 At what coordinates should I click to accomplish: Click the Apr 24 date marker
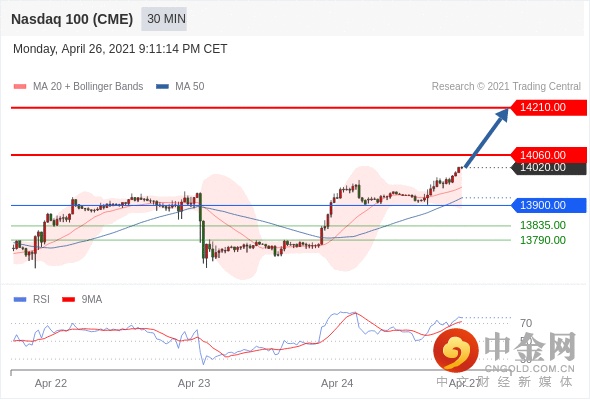click(337, 383)
